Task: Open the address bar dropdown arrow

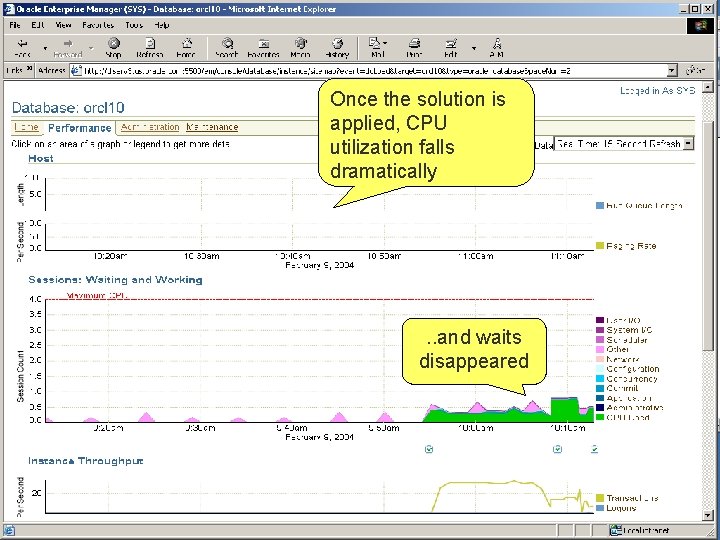Action: coord(672,71)
